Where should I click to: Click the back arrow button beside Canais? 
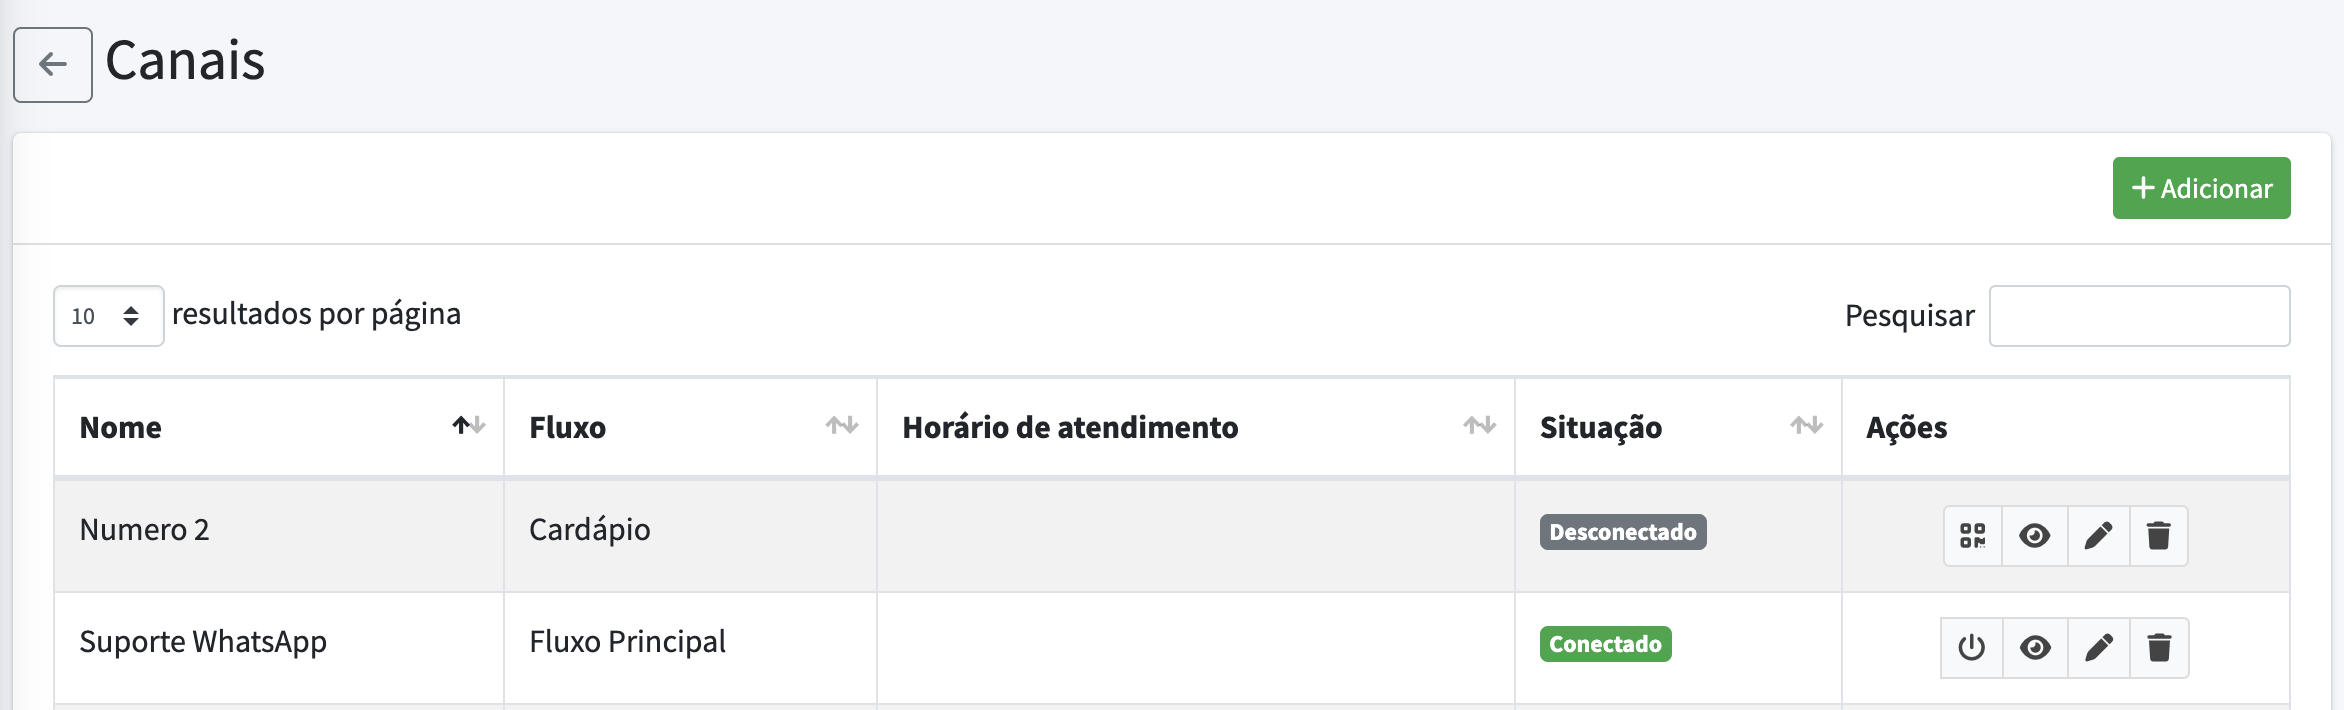53,65
